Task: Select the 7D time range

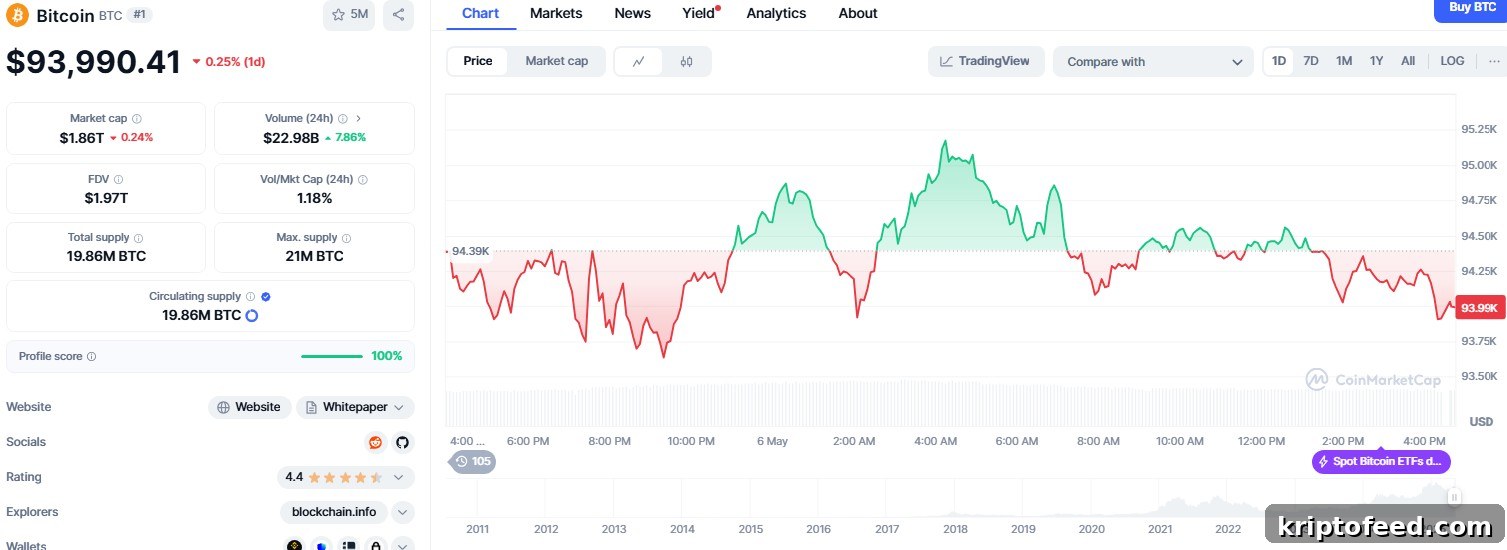Action: (1311, 61)
